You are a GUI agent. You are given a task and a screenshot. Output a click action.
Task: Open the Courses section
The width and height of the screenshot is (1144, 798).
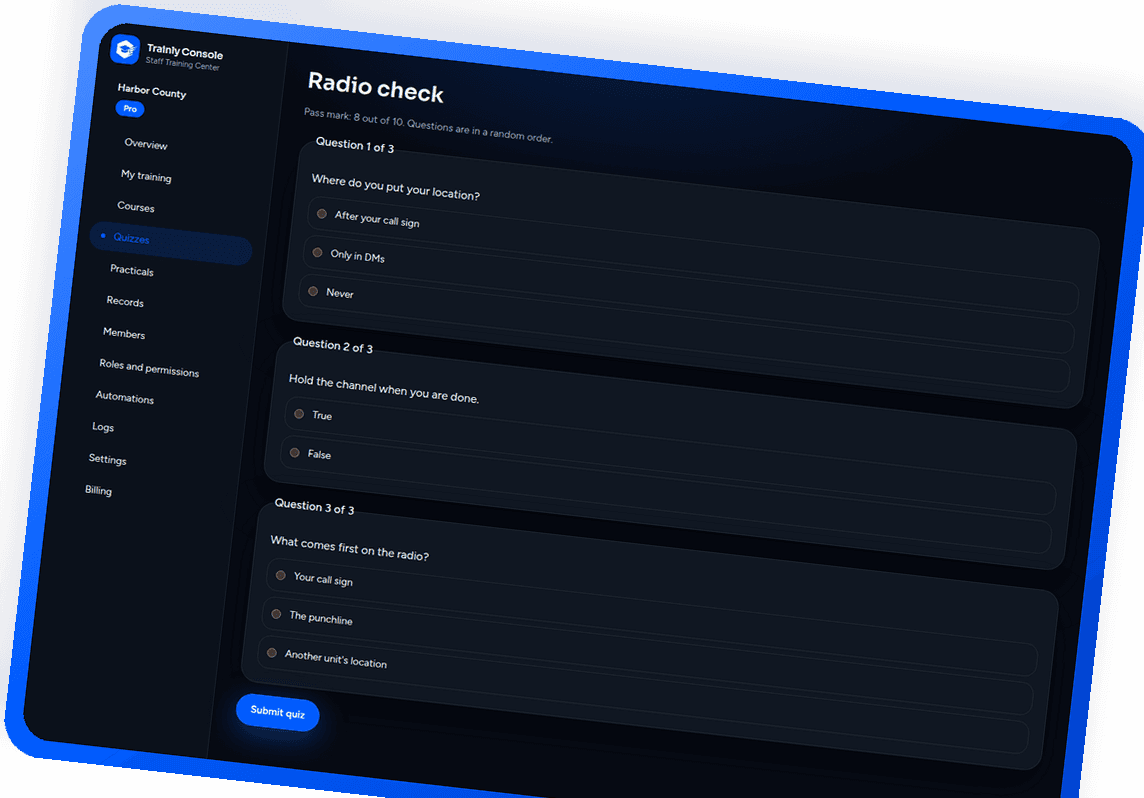pyautogui.click(x=136, y=206)
